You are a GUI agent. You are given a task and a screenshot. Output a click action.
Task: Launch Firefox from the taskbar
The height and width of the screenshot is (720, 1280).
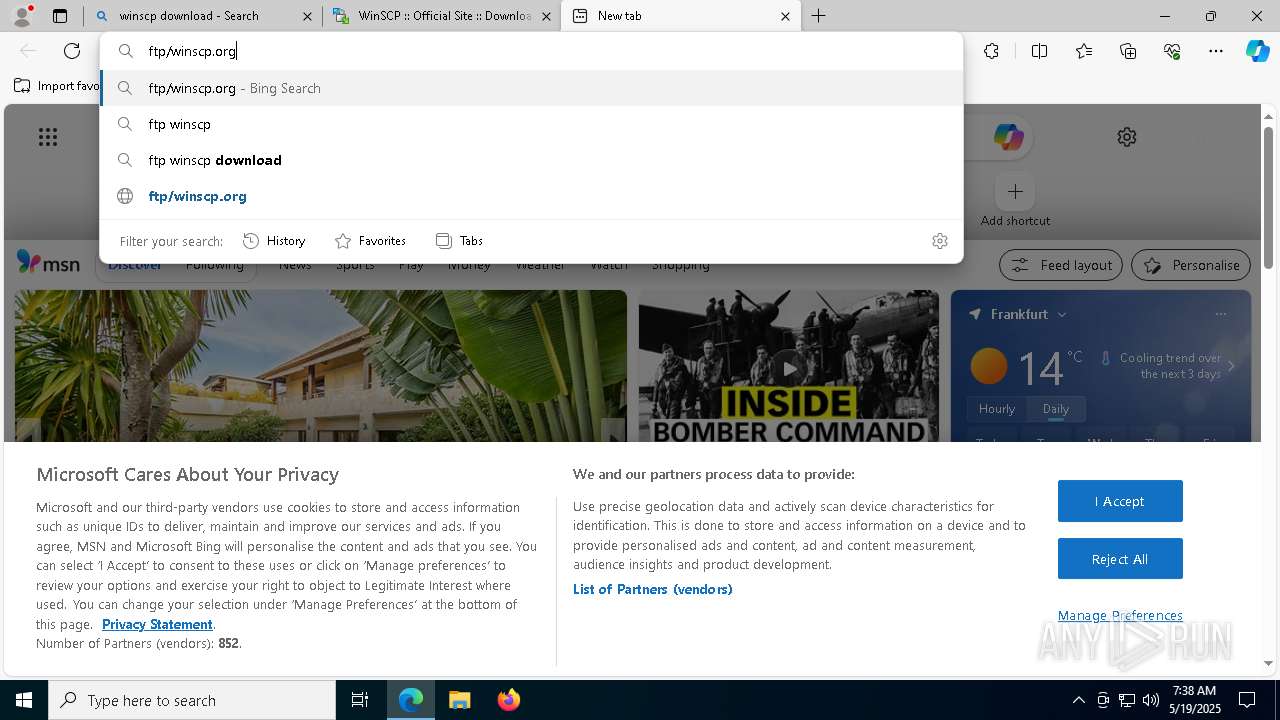point(508,700)
